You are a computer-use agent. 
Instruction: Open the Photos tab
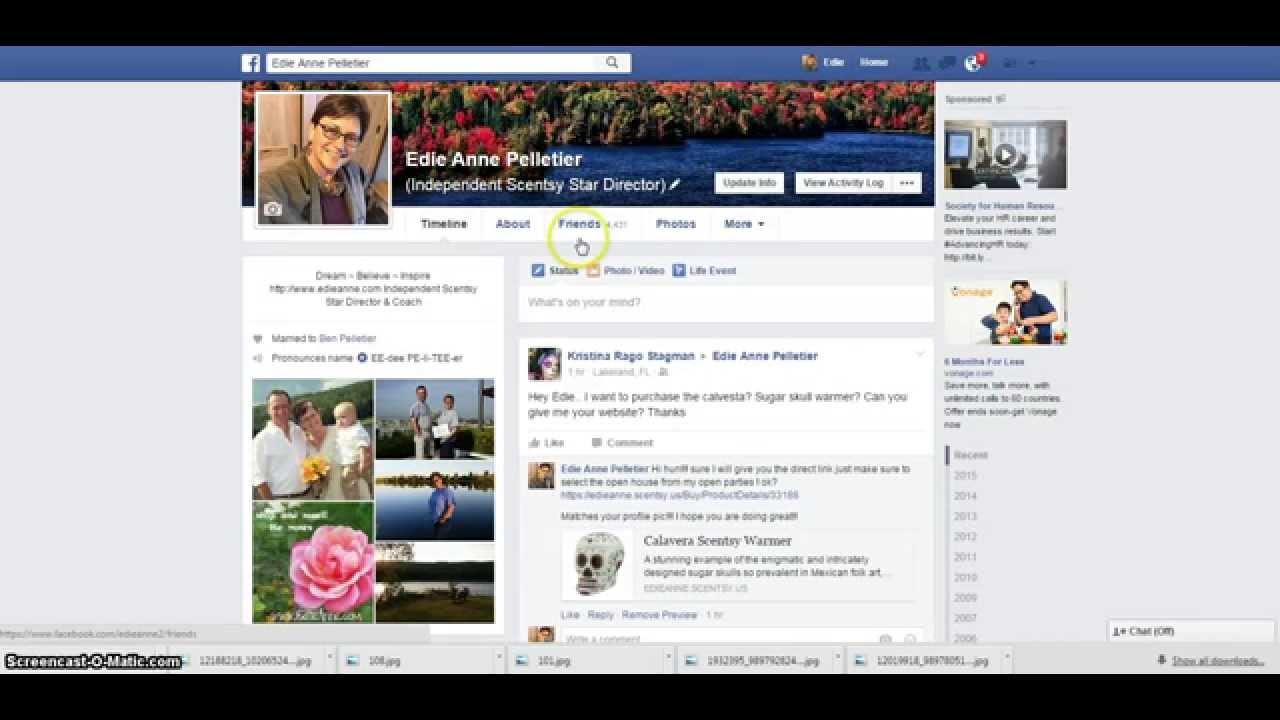(676, 224)
